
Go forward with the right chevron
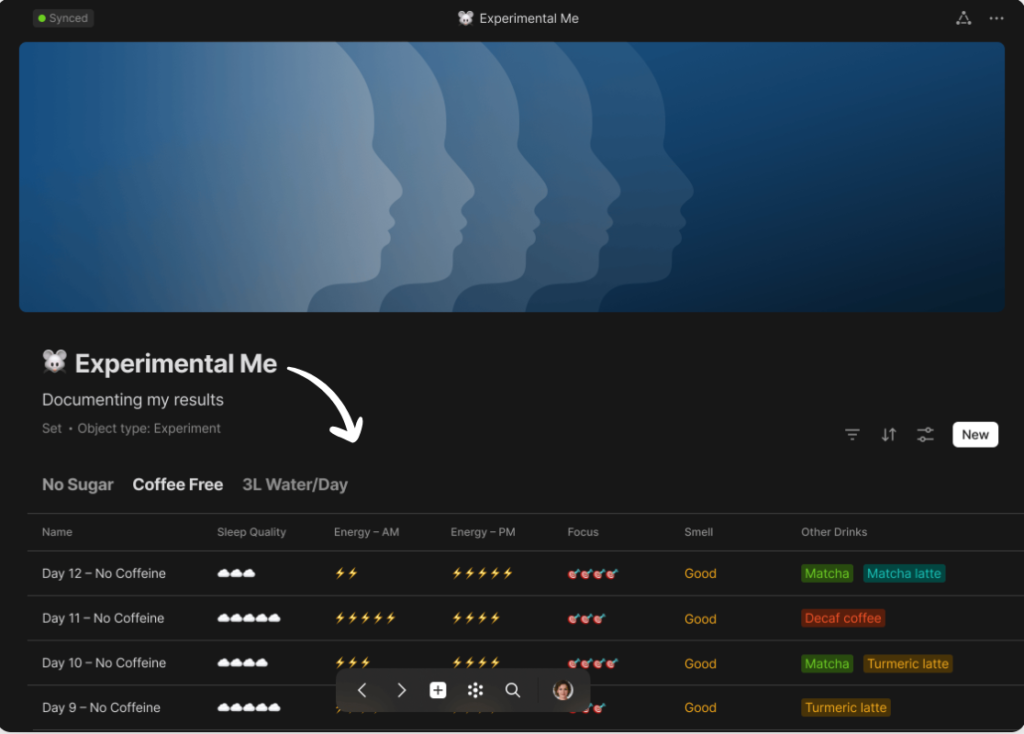(401, 690)
